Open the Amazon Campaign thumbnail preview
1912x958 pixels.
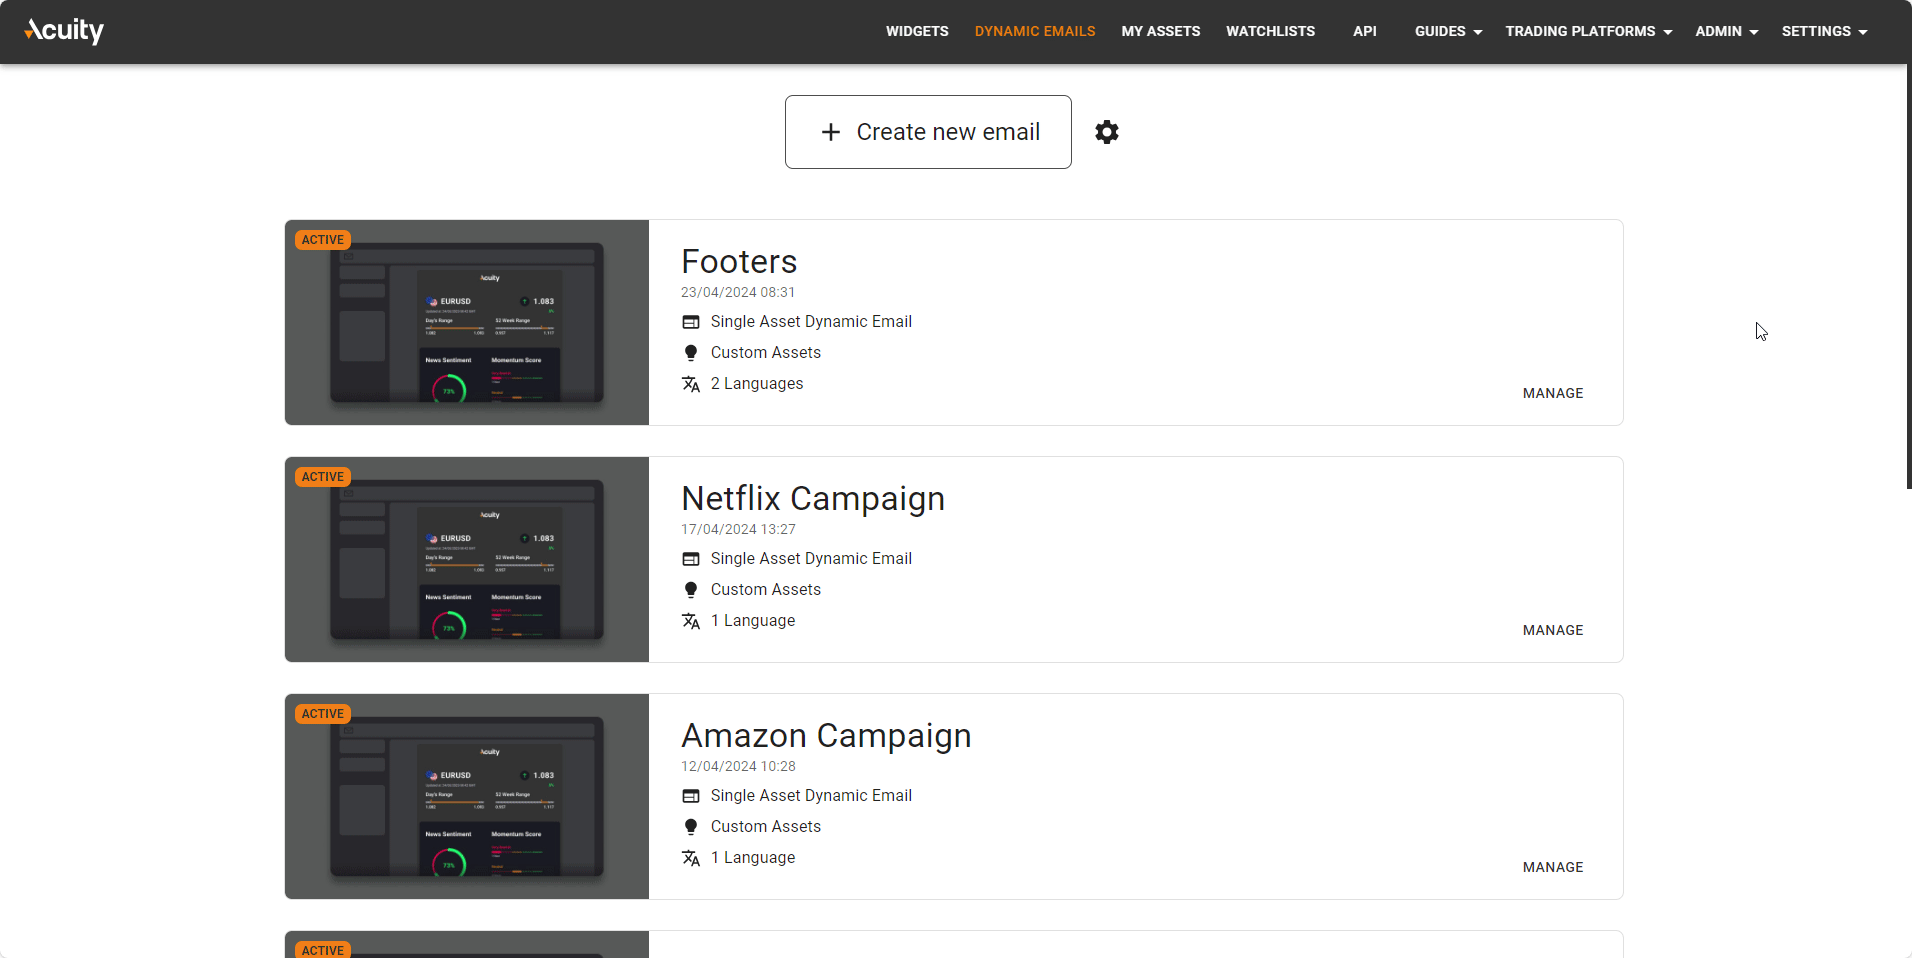point(467,796)
